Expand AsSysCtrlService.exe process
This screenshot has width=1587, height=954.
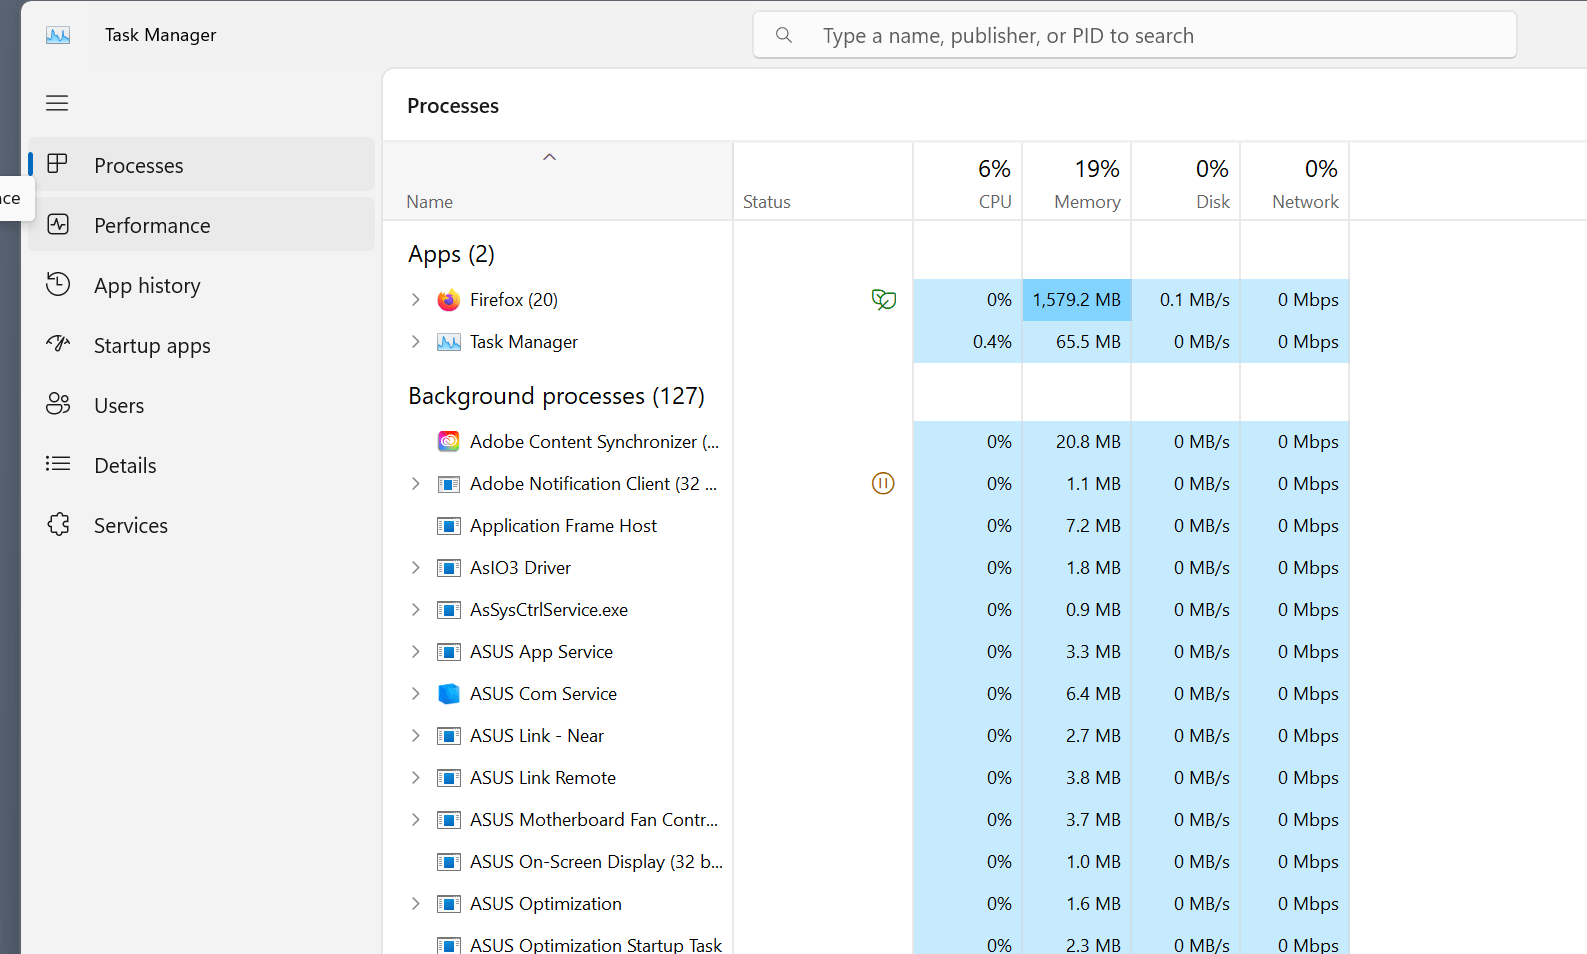click(416, 610)
